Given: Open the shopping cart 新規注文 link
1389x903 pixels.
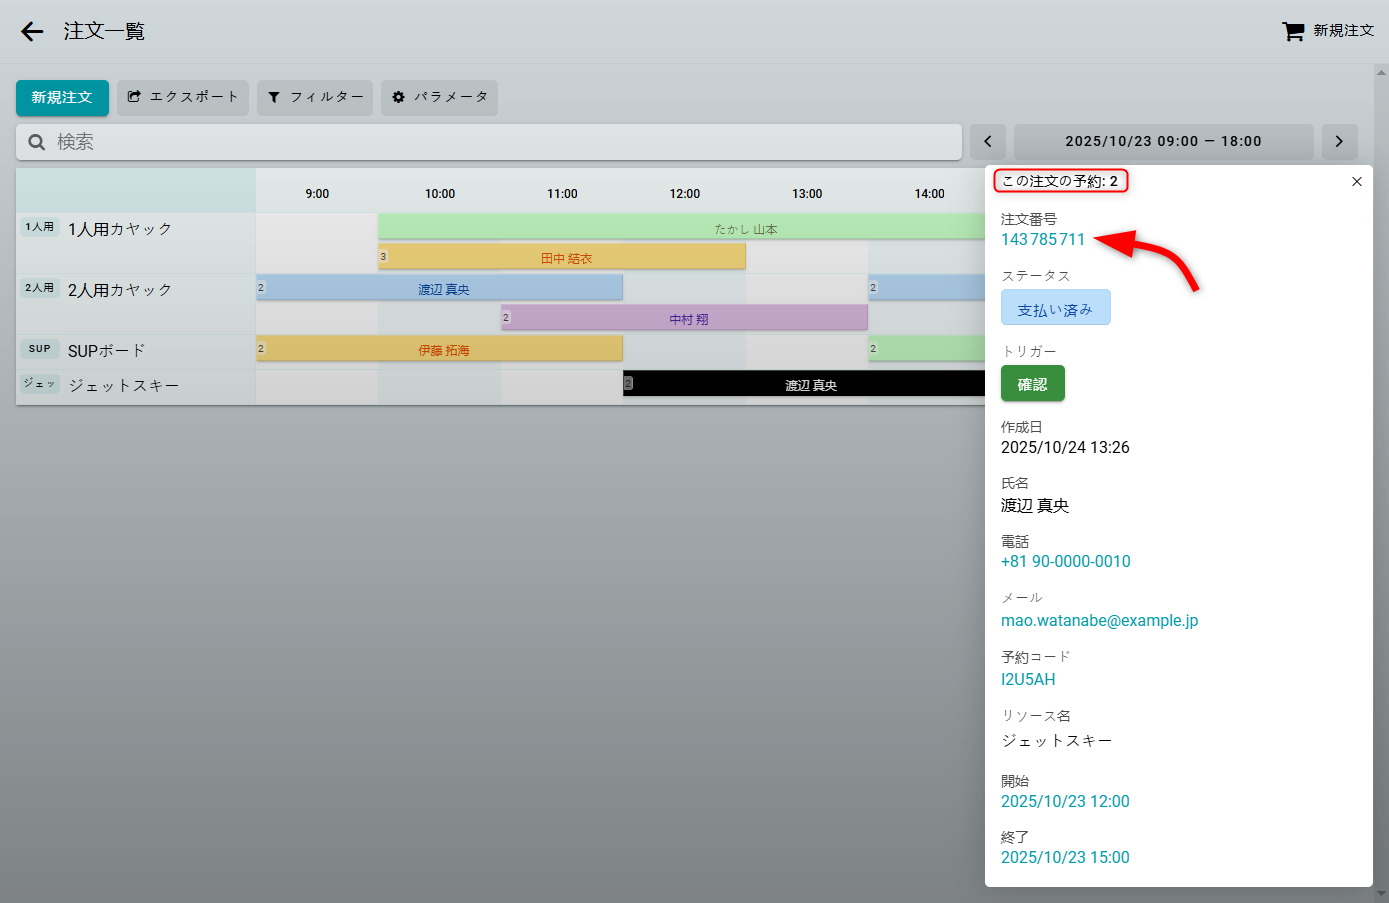Looking at the screenshot, I should pos(1328,31).
